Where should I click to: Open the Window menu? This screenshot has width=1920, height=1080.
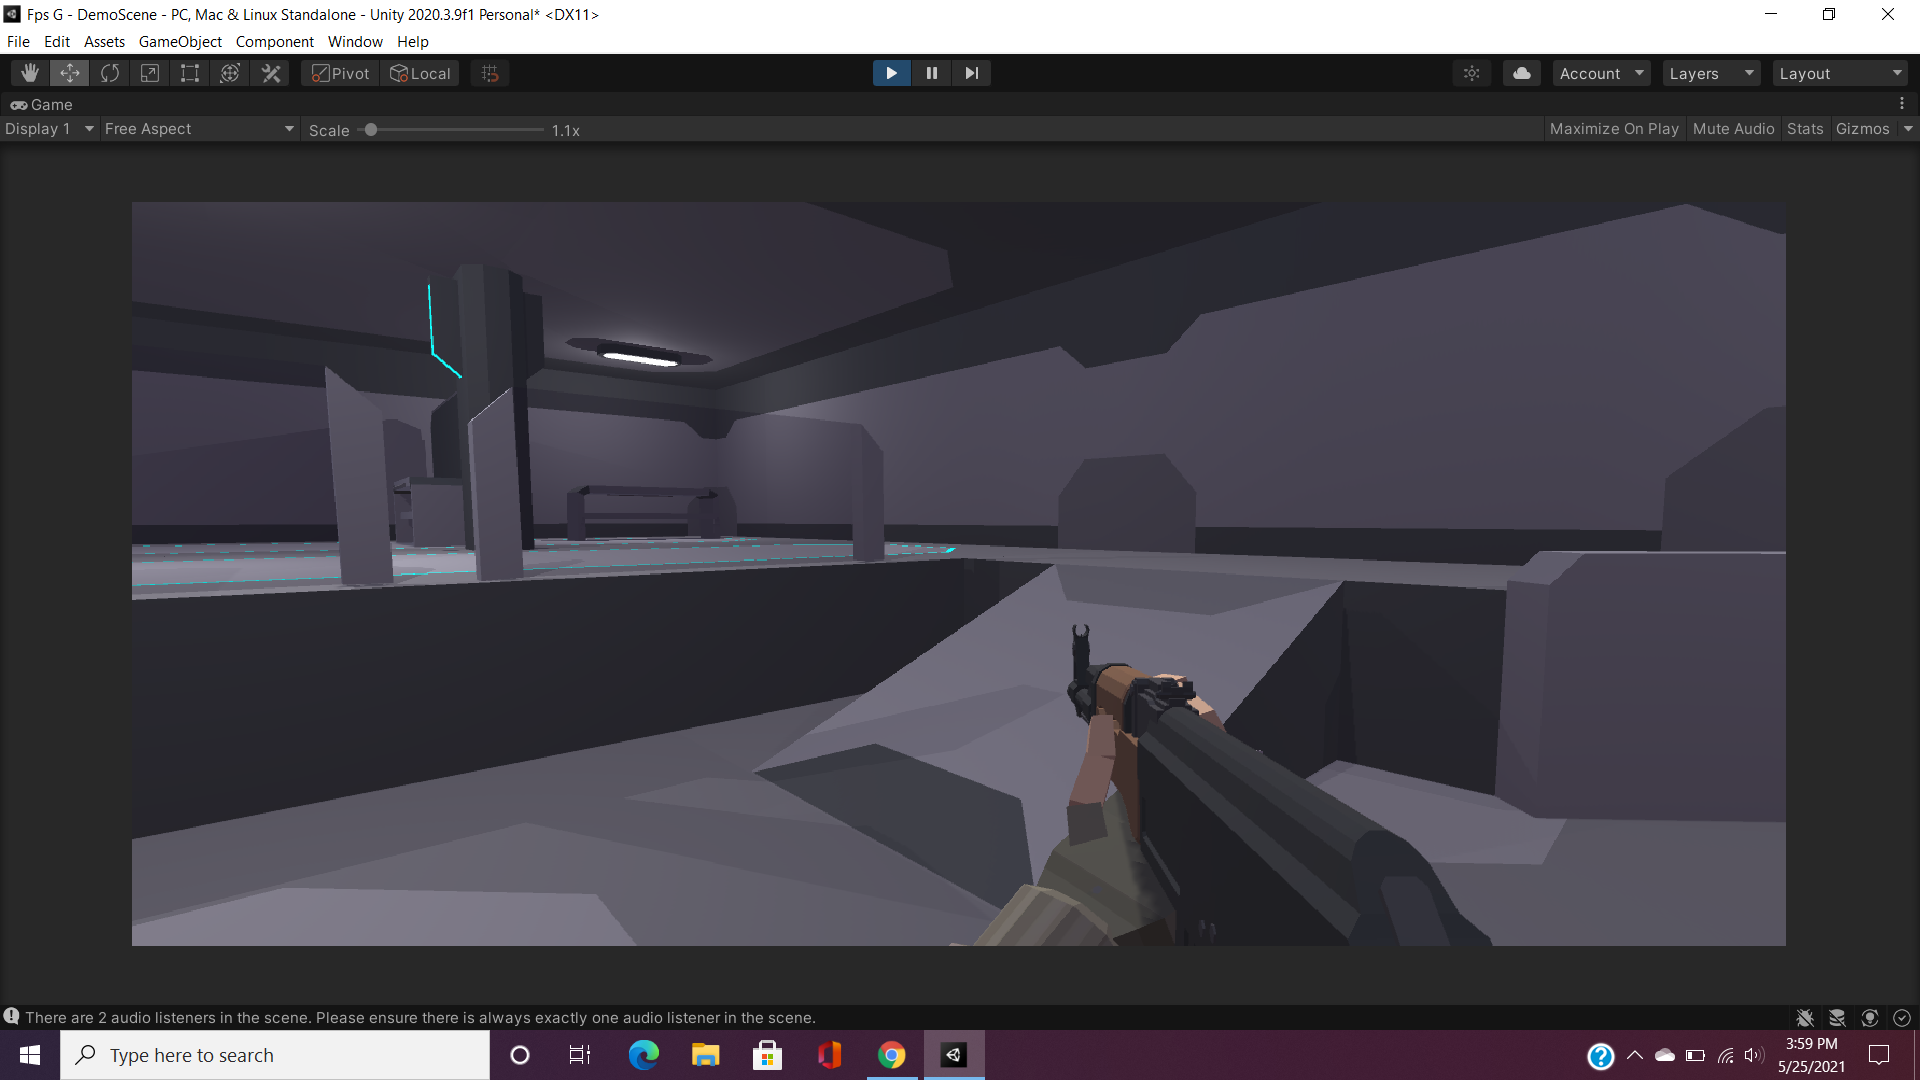[355, 41]
